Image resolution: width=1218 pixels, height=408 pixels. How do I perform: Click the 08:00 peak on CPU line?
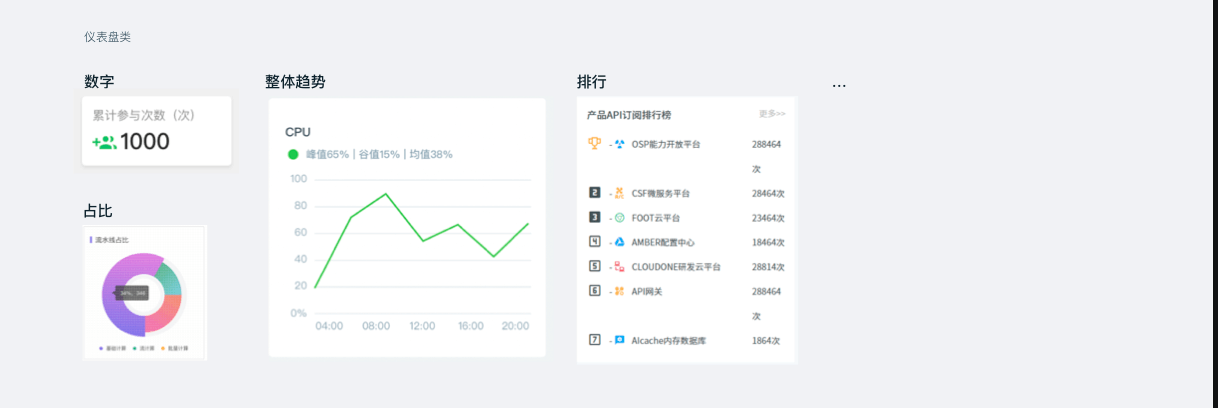click(x=386, y=194)
